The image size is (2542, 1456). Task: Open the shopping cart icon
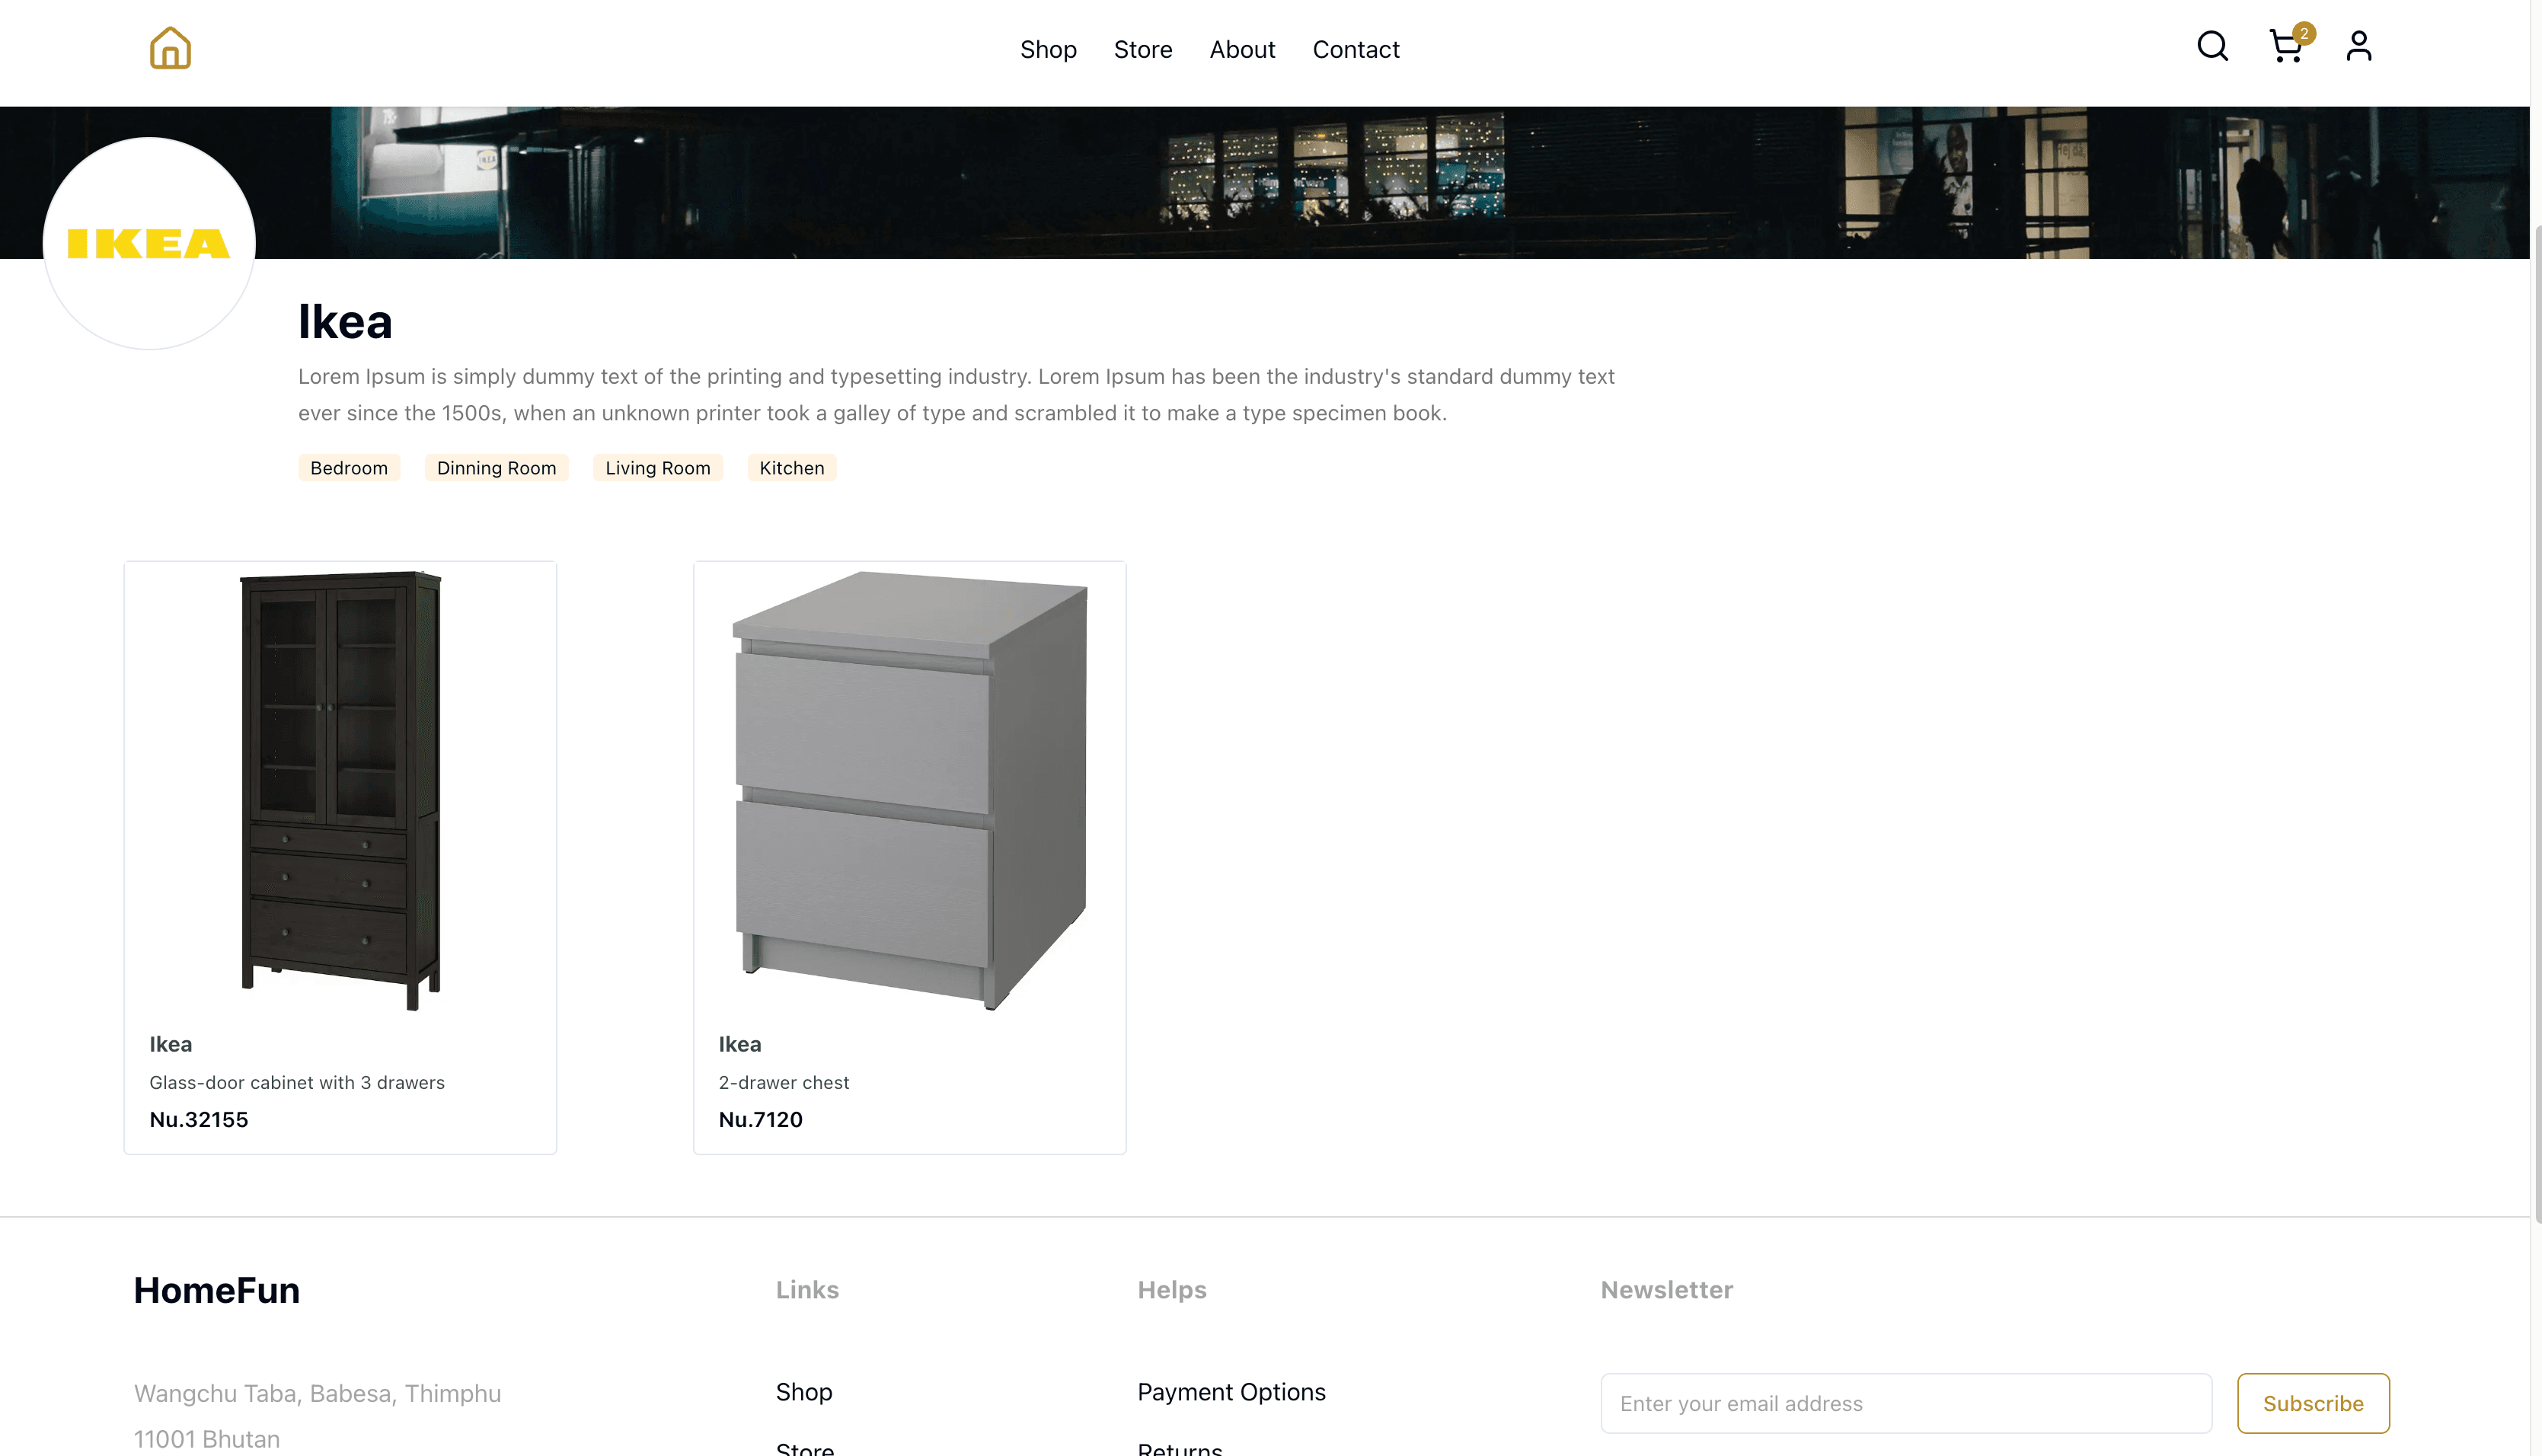pyautogui.click(x=2285, y=47)
